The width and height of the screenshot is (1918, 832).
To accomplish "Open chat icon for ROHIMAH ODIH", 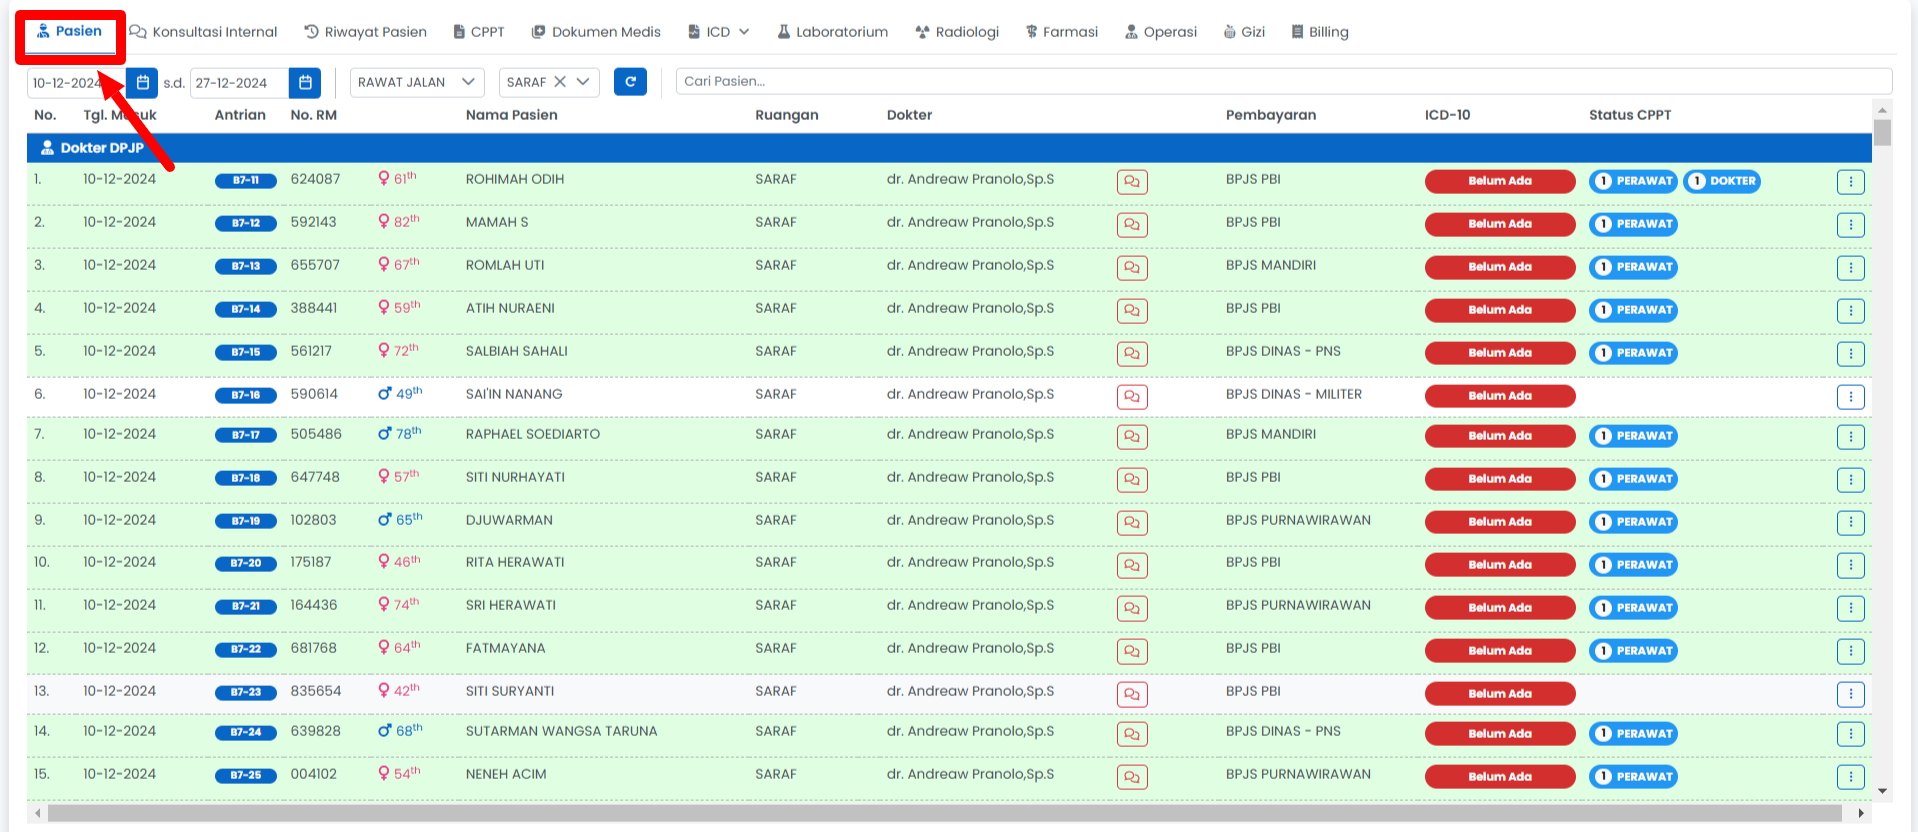I will coord(1131,182).
